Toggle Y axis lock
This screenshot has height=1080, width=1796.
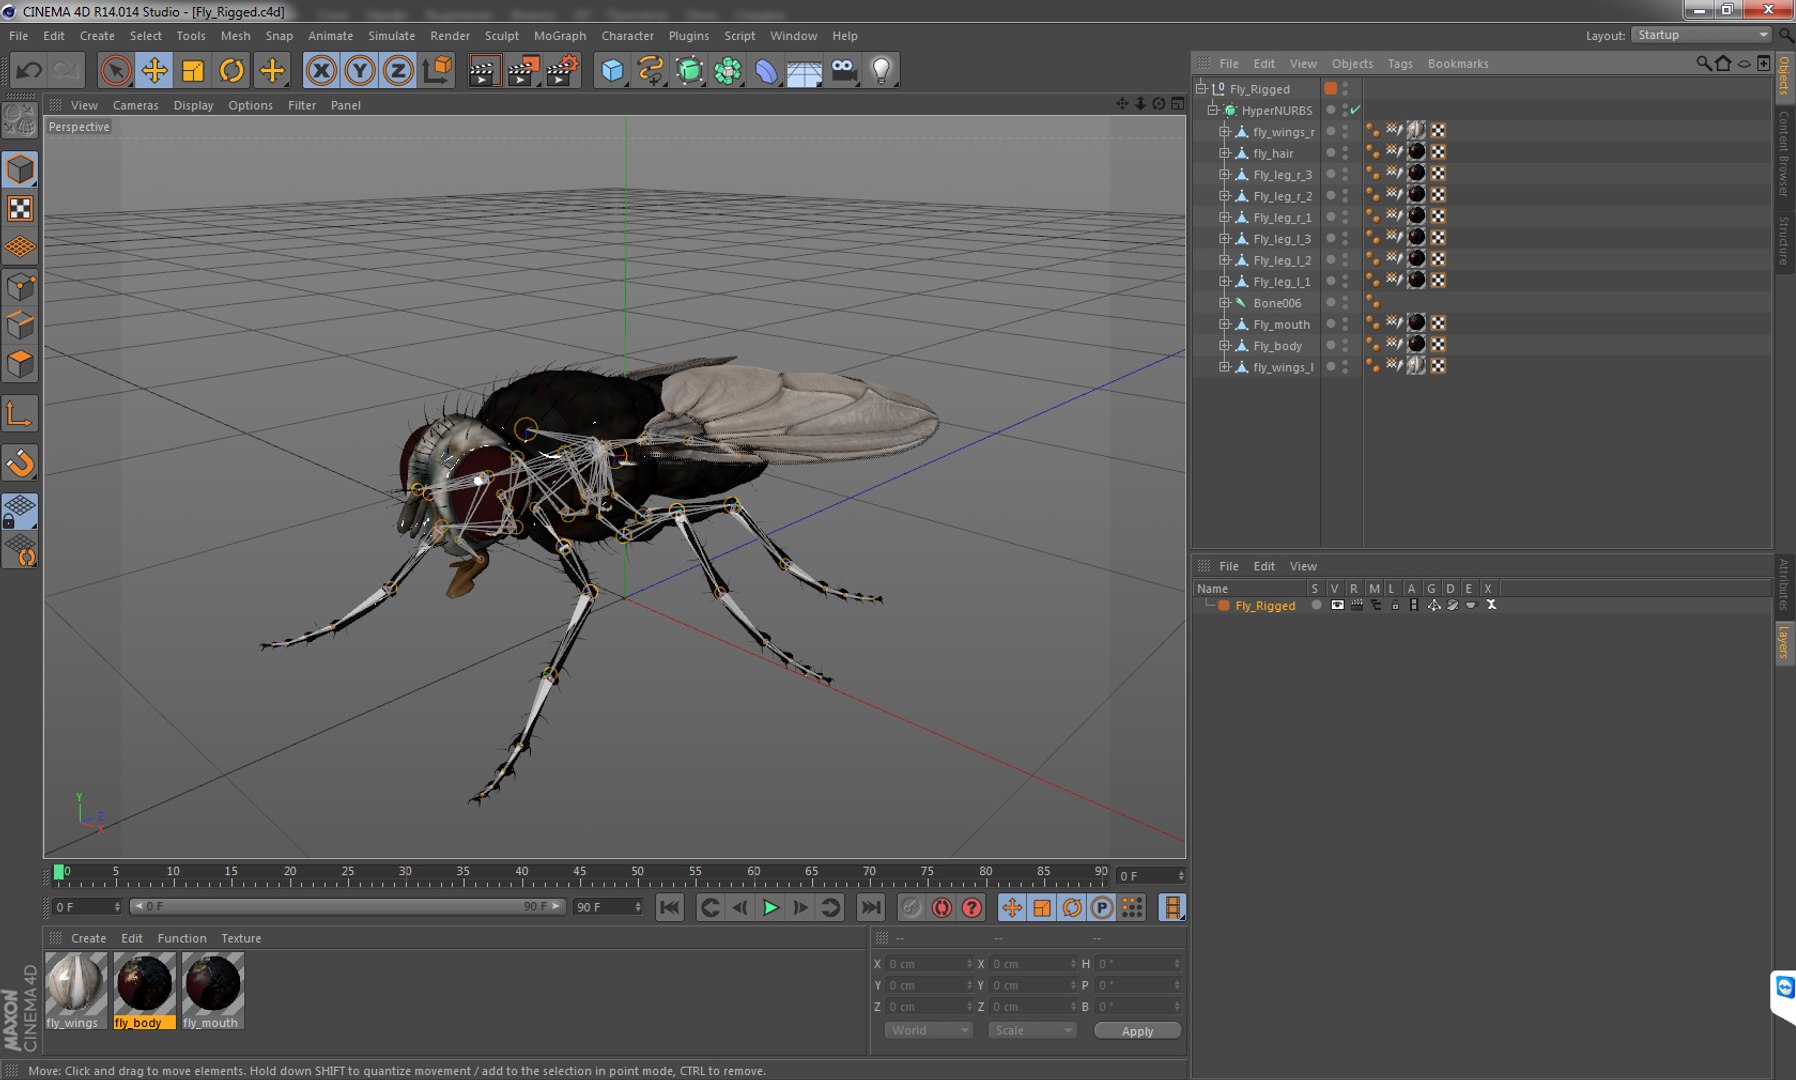pyautogui.click(x=360, y=70)
